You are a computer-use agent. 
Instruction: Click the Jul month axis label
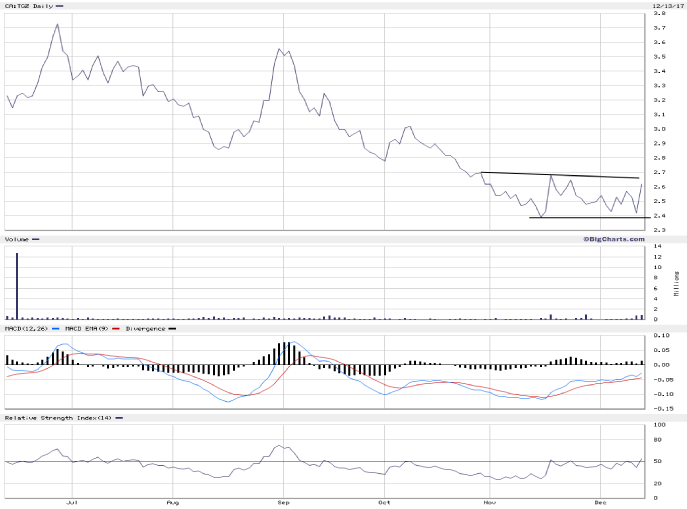pyautogui.click(x=72, y=503)
